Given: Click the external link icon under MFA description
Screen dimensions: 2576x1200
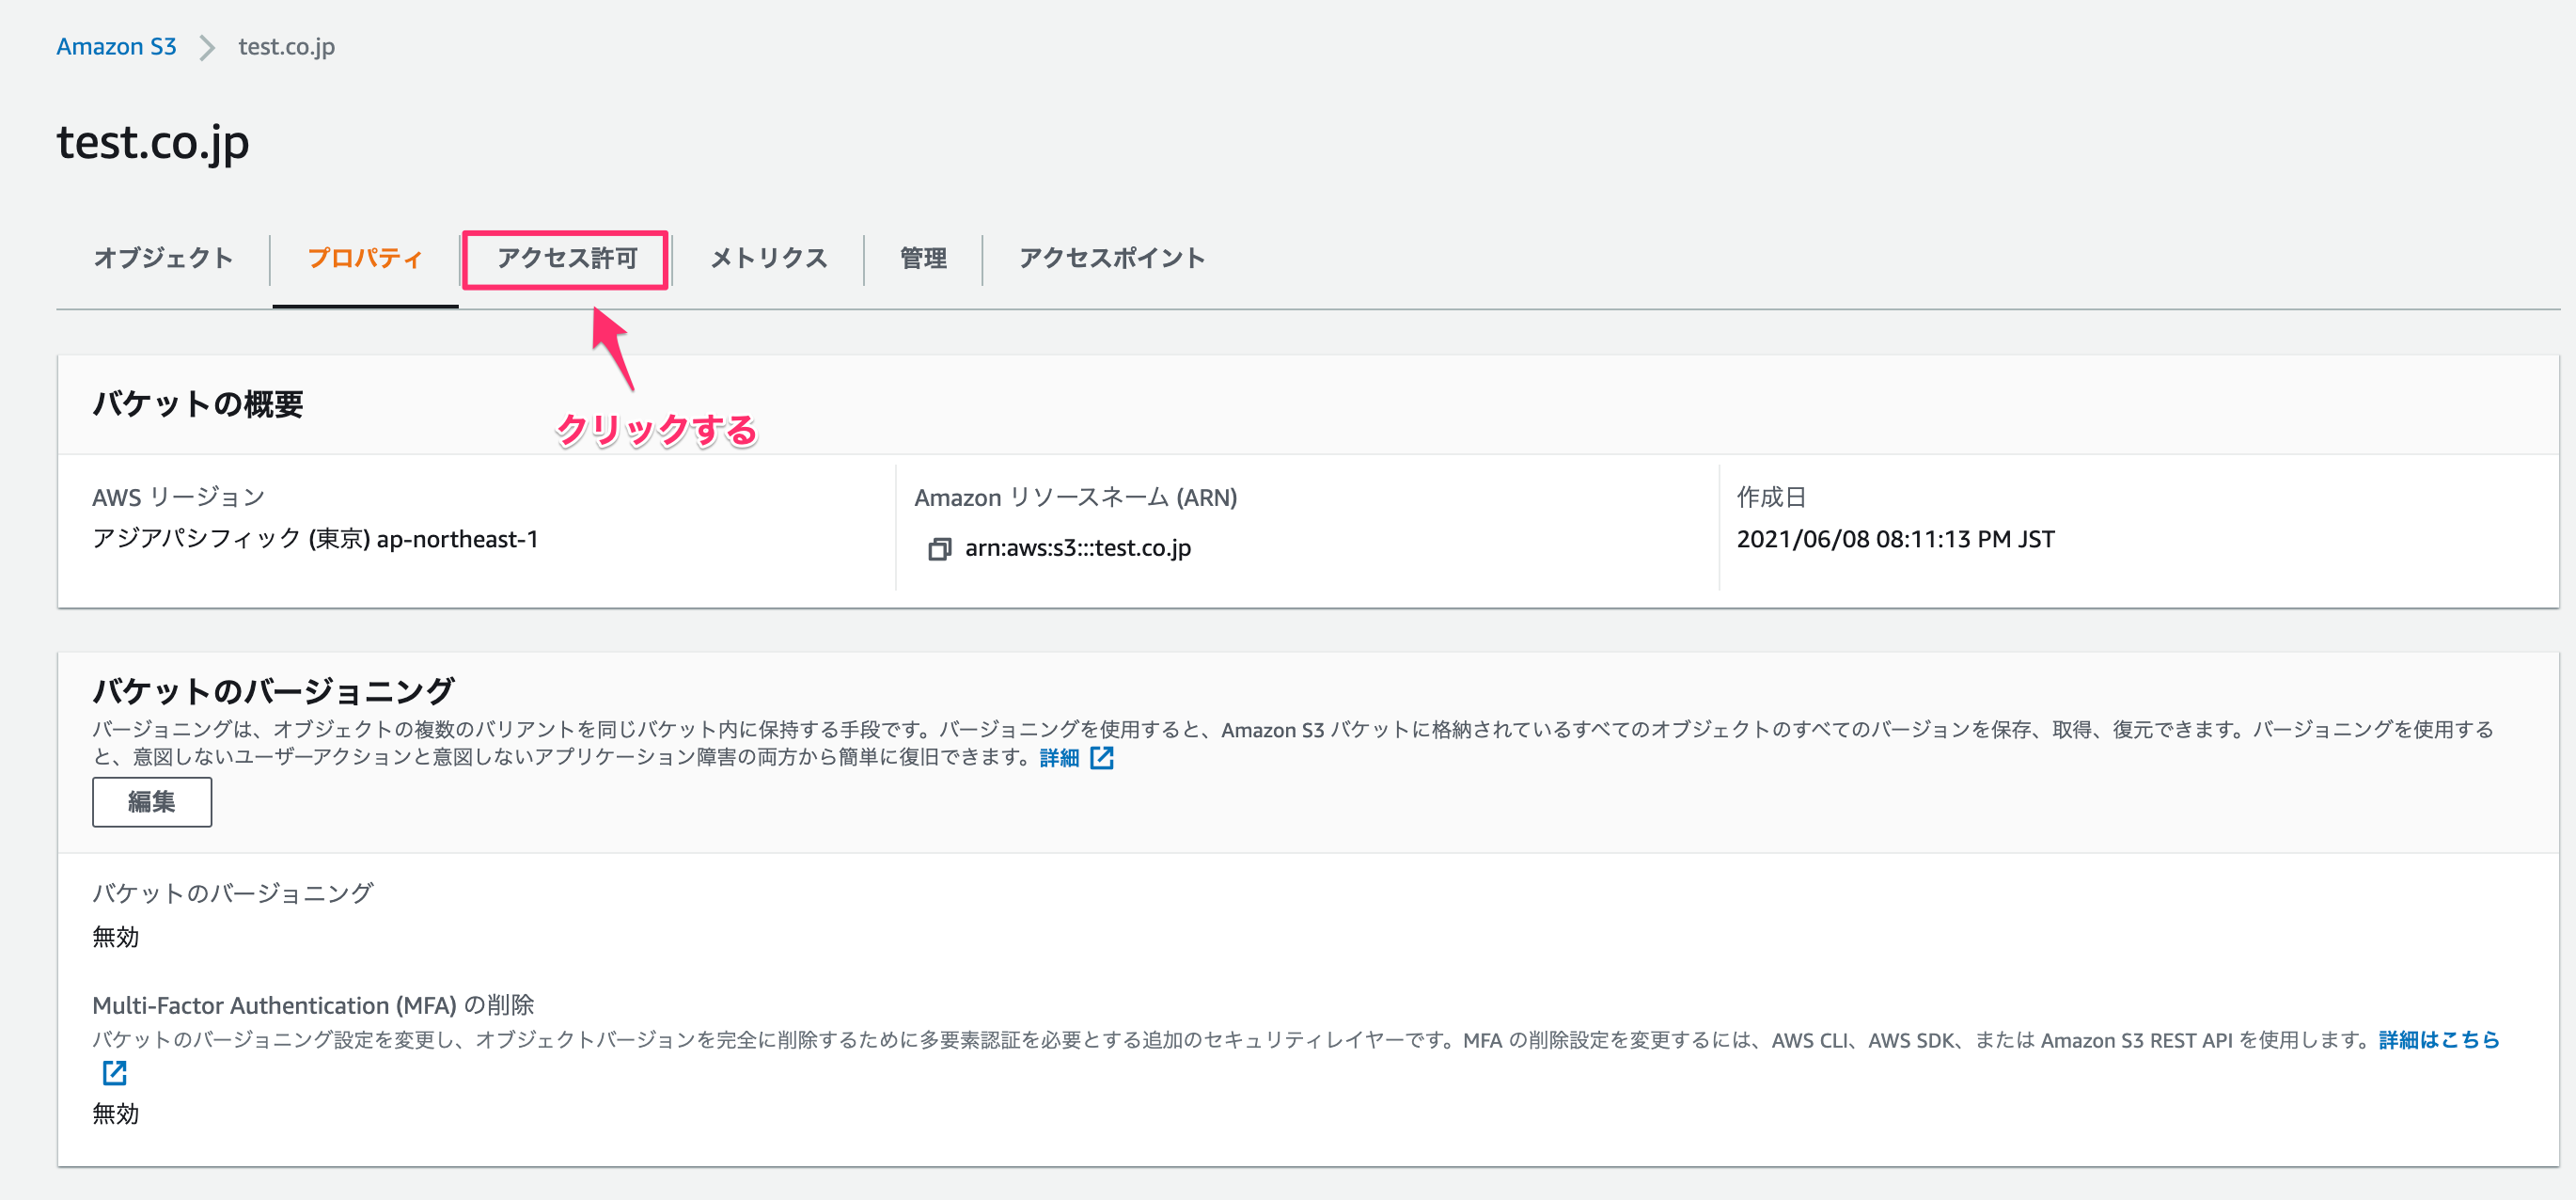Looking at the screenshot, I should click(115, 1073).
